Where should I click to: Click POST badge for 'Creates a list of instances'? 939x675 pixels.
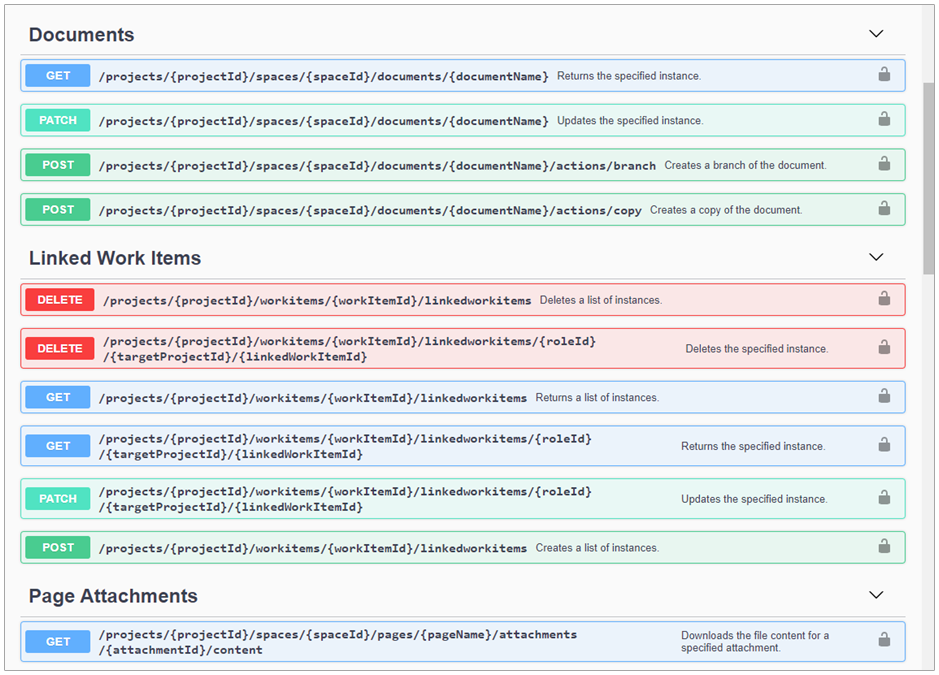coord(58,547)
